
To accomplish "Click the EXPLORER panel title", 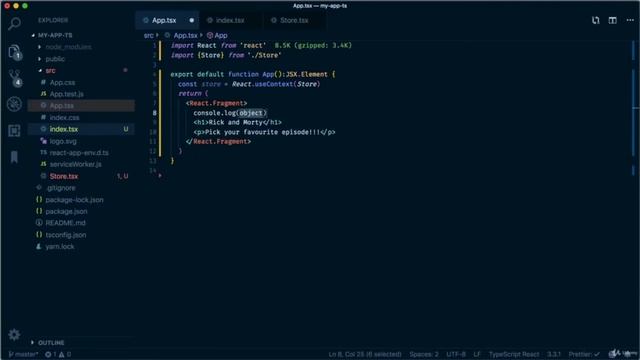I will tap(53, 20).
